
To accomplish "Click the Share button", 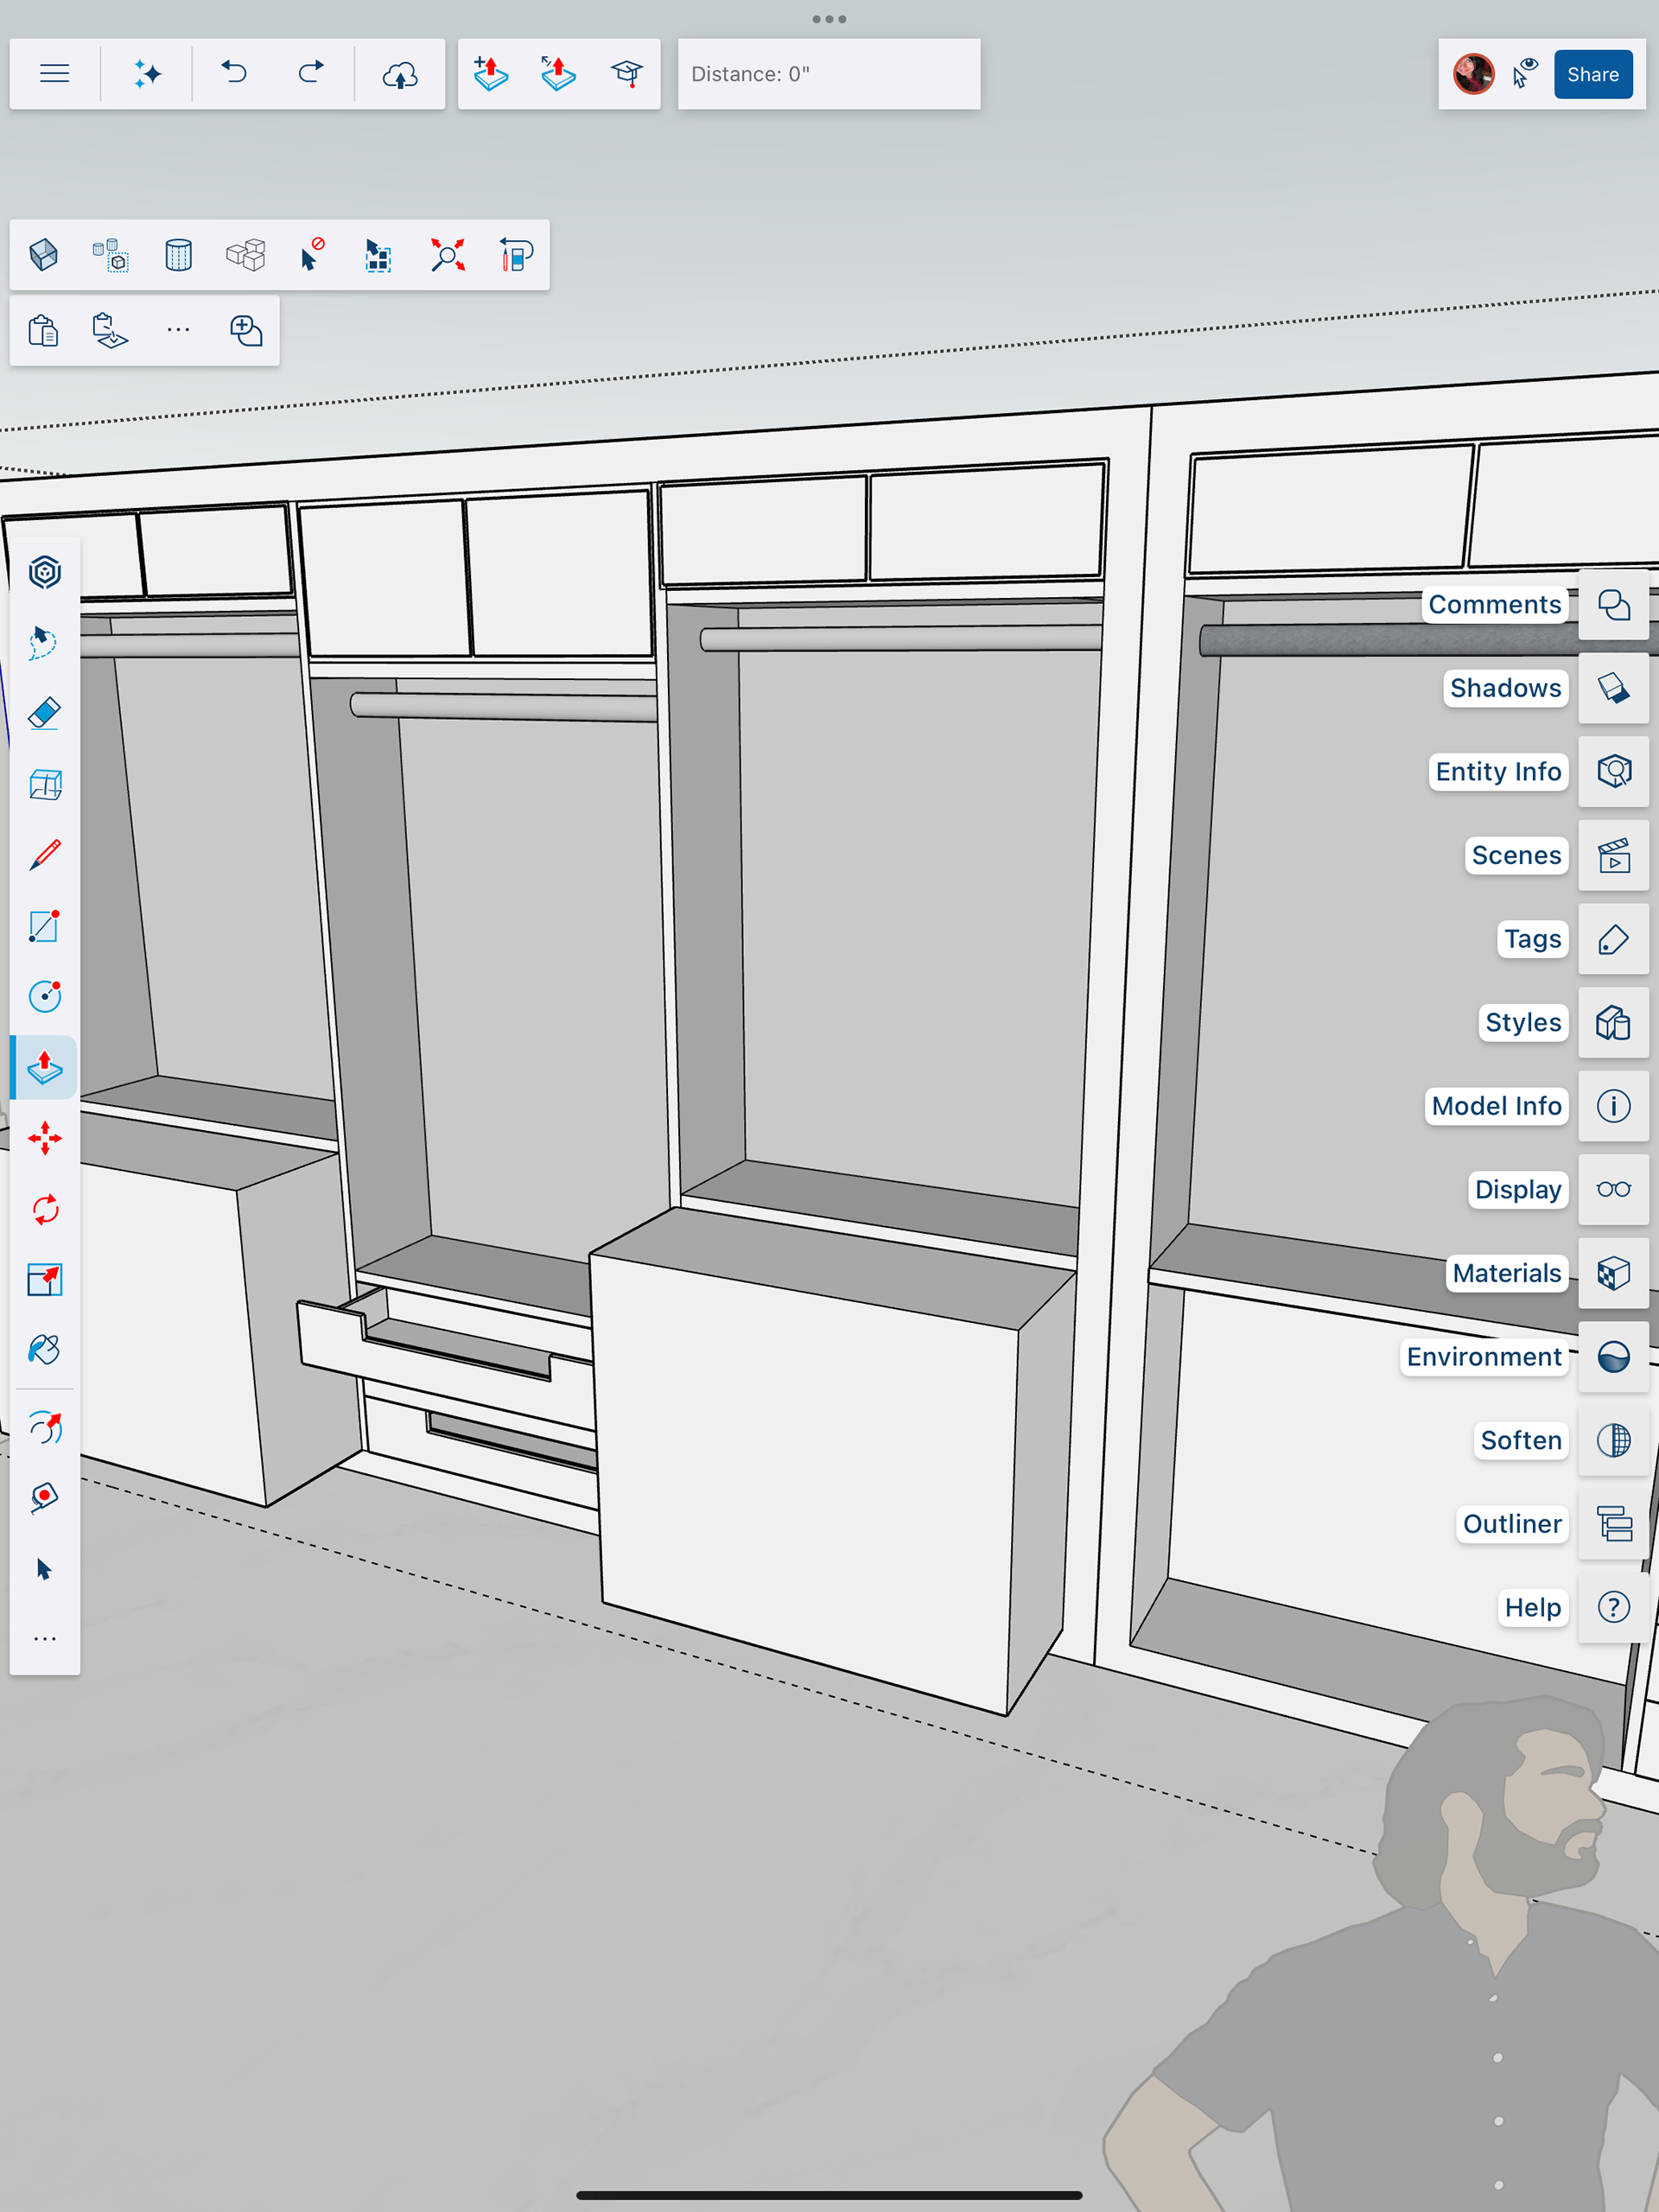I will coord(1592,74).
